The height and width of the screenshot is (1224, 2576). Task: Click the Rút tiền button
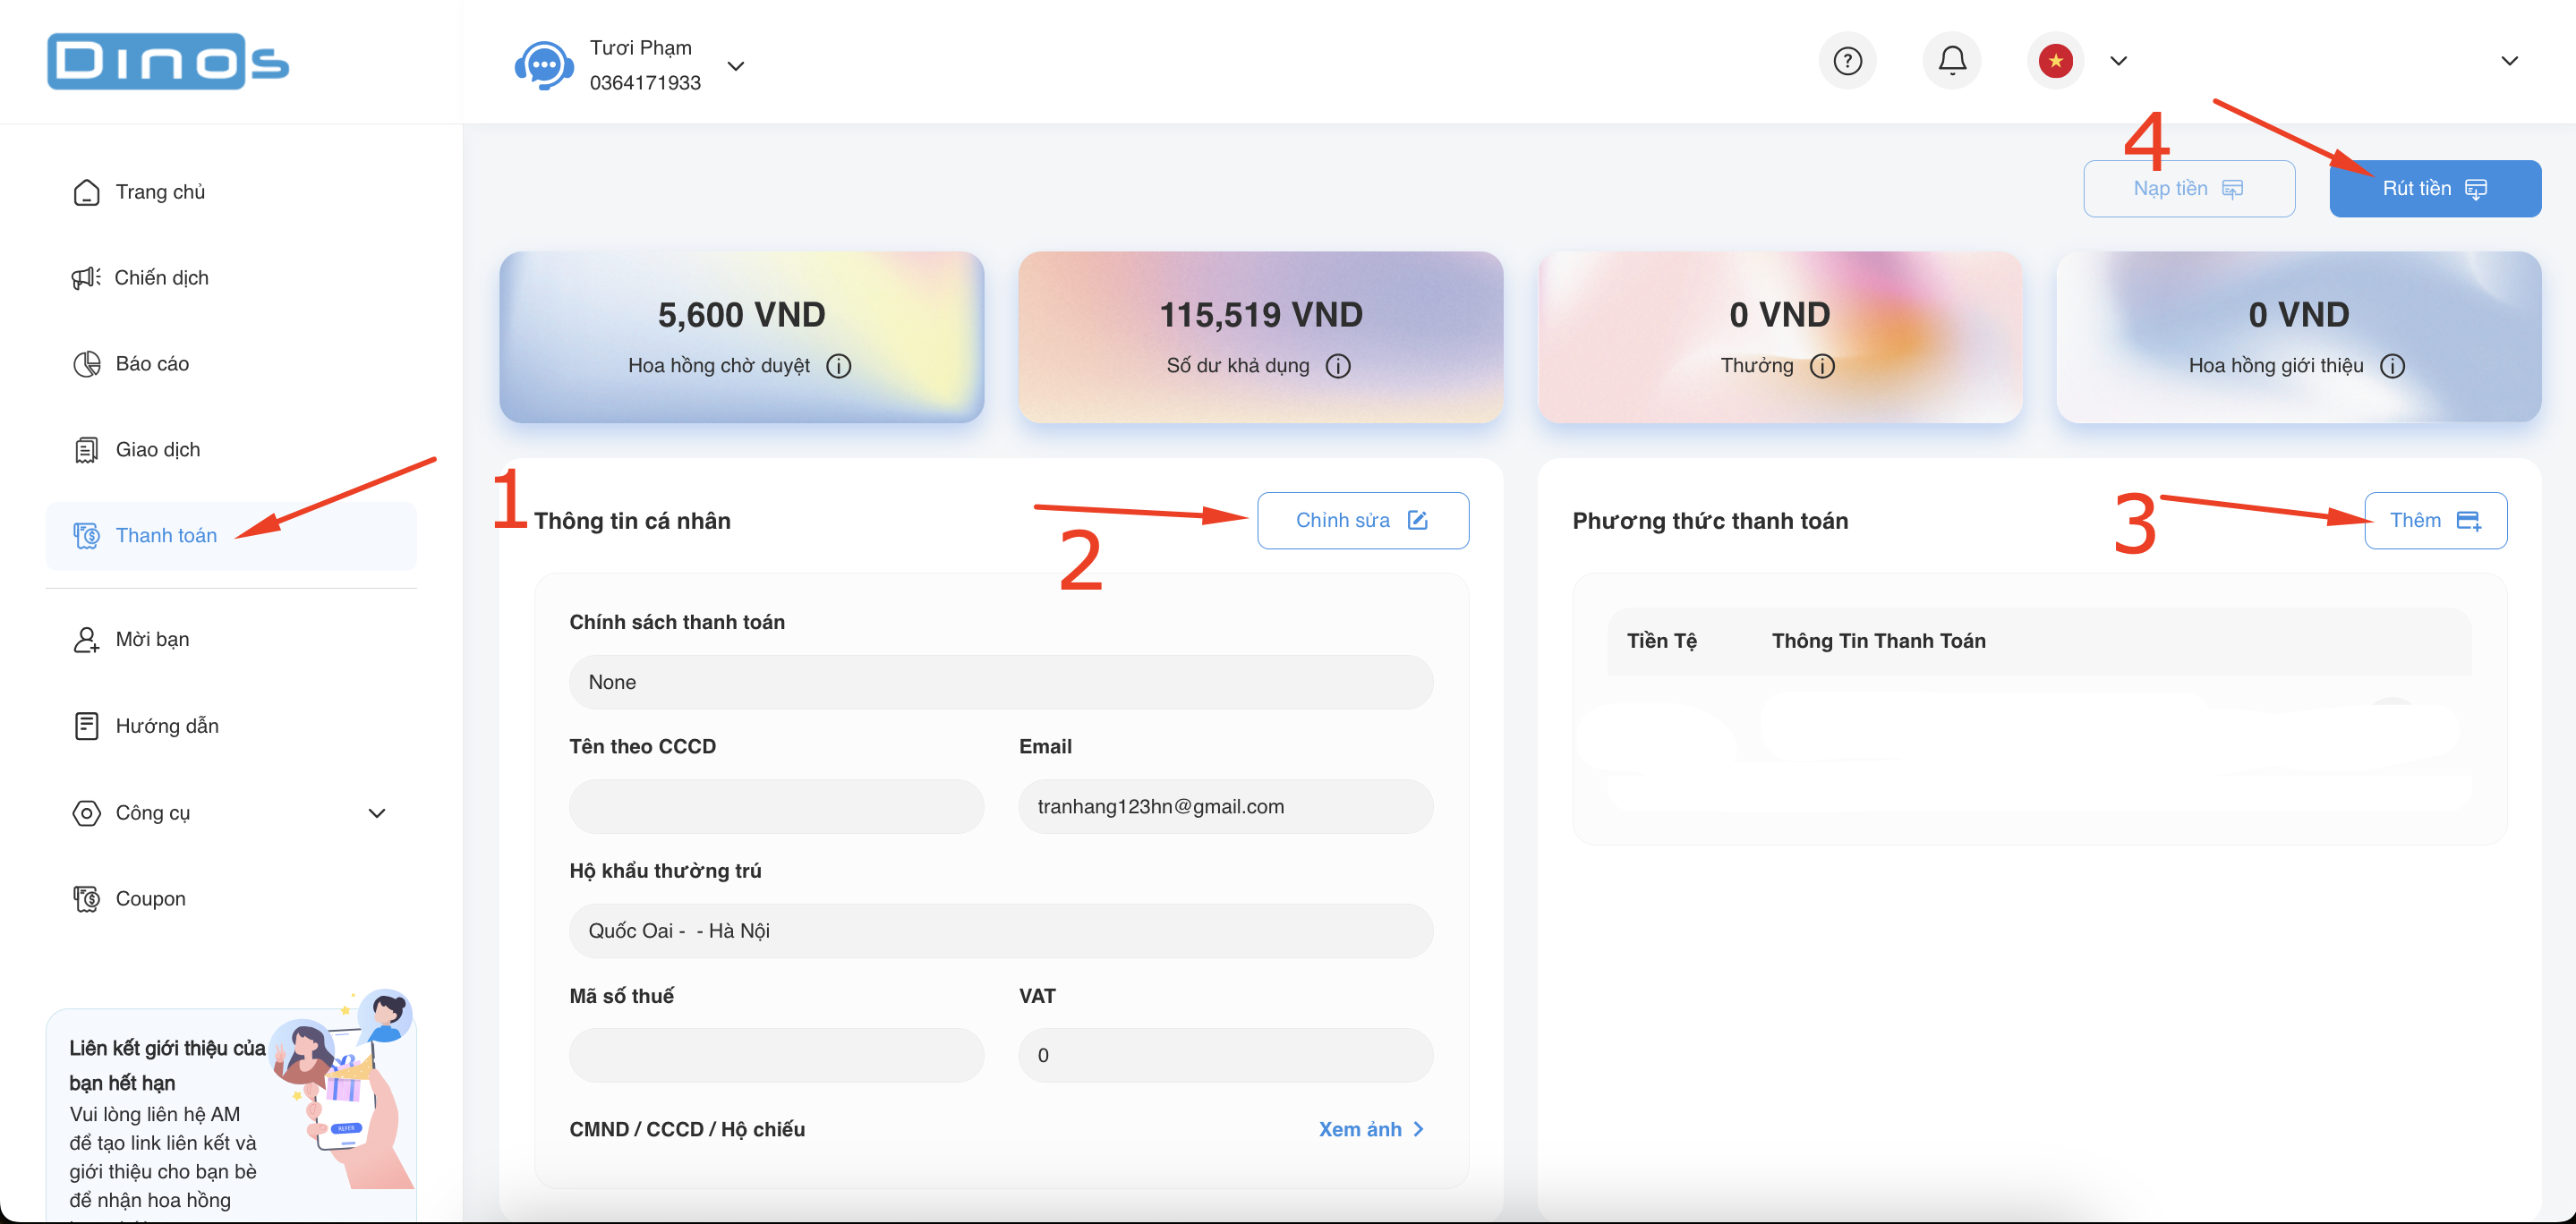click(x=2435, y=188)
